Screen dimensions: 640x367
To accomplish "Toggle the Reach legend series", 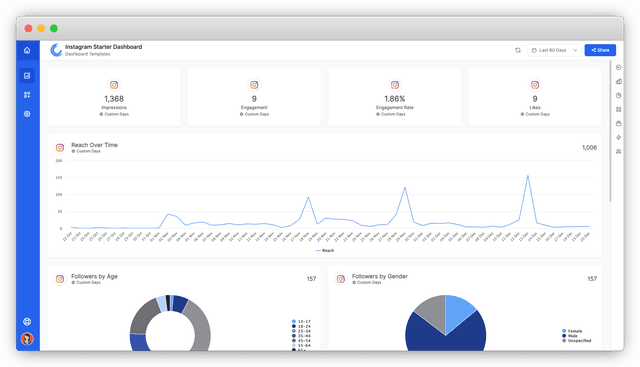I will 325,250.
